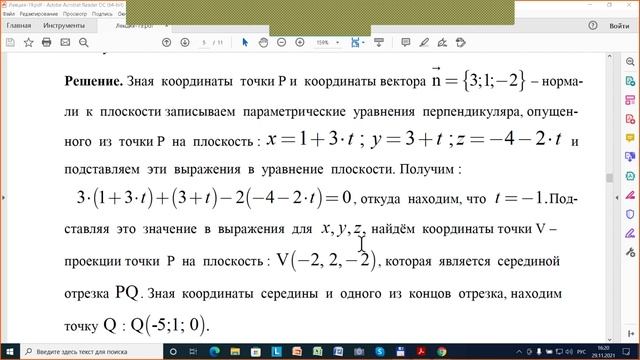Click the Save file icon

pos(10,42)
